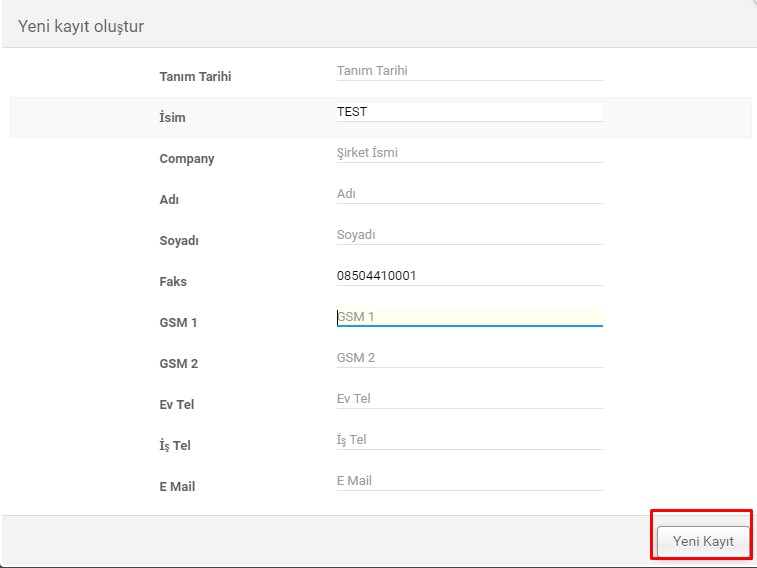Select the Adı input field
This screenshot has height=568, width=757.
click(x=469, y=194)
